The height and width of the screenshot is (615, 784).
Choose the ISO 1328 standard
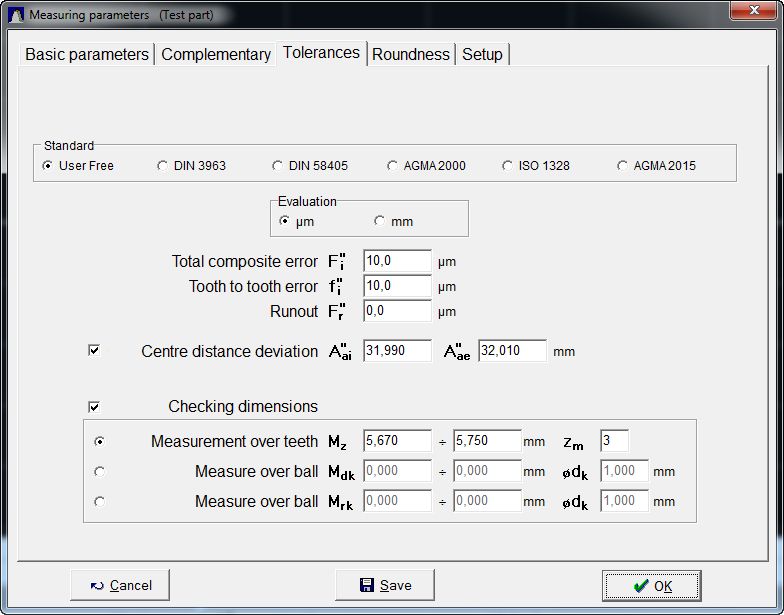tap(507, 166)
